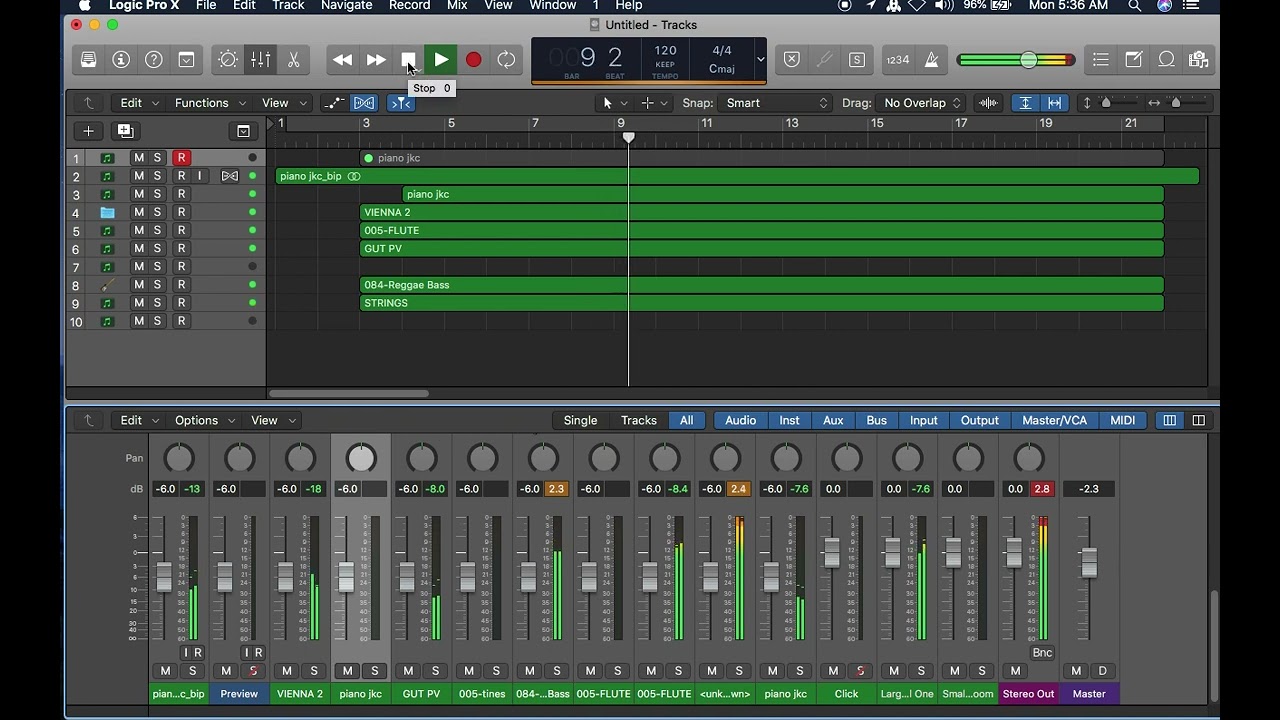Start playback with the green Play button
The image size is (1280, 720).
point(441,60)
